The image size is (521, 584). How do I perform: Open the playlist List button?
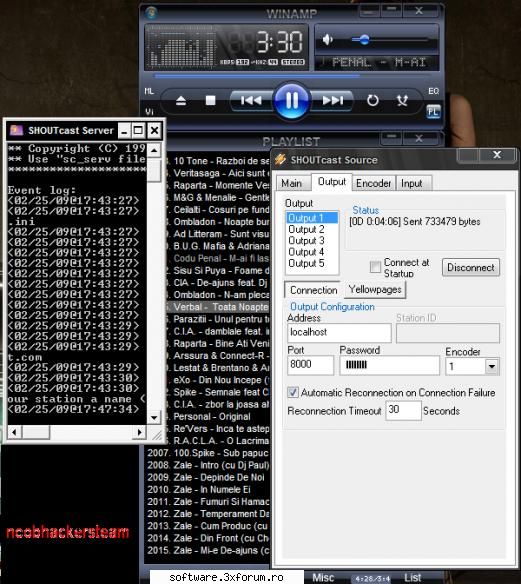pyautogui.click(x=413, y=578)
